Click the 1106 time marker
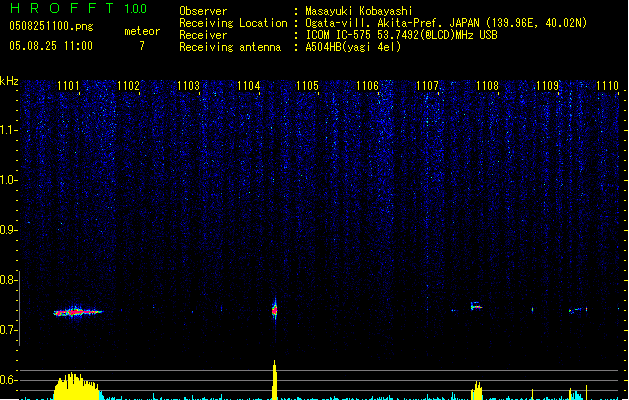 point(367,86)
